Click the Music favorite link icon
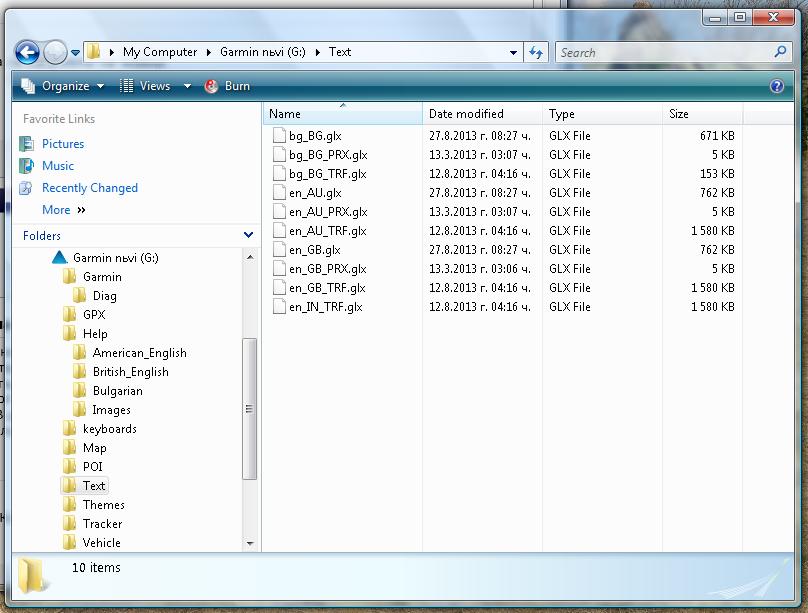The height and width of the screenshot is (613, 808). point(27,166)
